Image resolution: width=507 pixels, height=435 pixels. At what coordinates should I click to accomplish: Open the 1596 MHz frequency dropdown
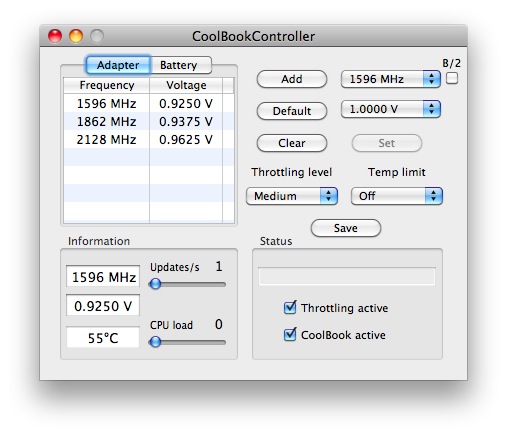[391, 79]
